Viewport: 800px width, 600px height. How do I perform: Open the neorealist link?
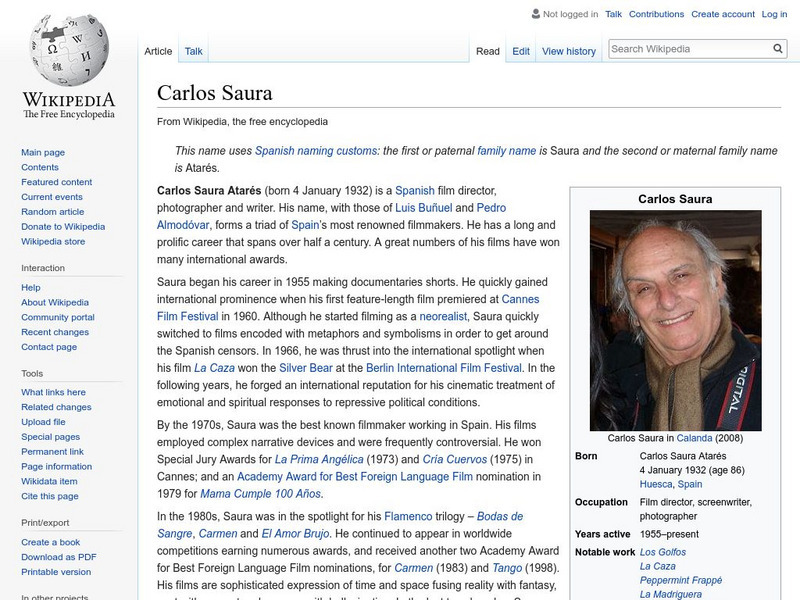pos(443,316)
